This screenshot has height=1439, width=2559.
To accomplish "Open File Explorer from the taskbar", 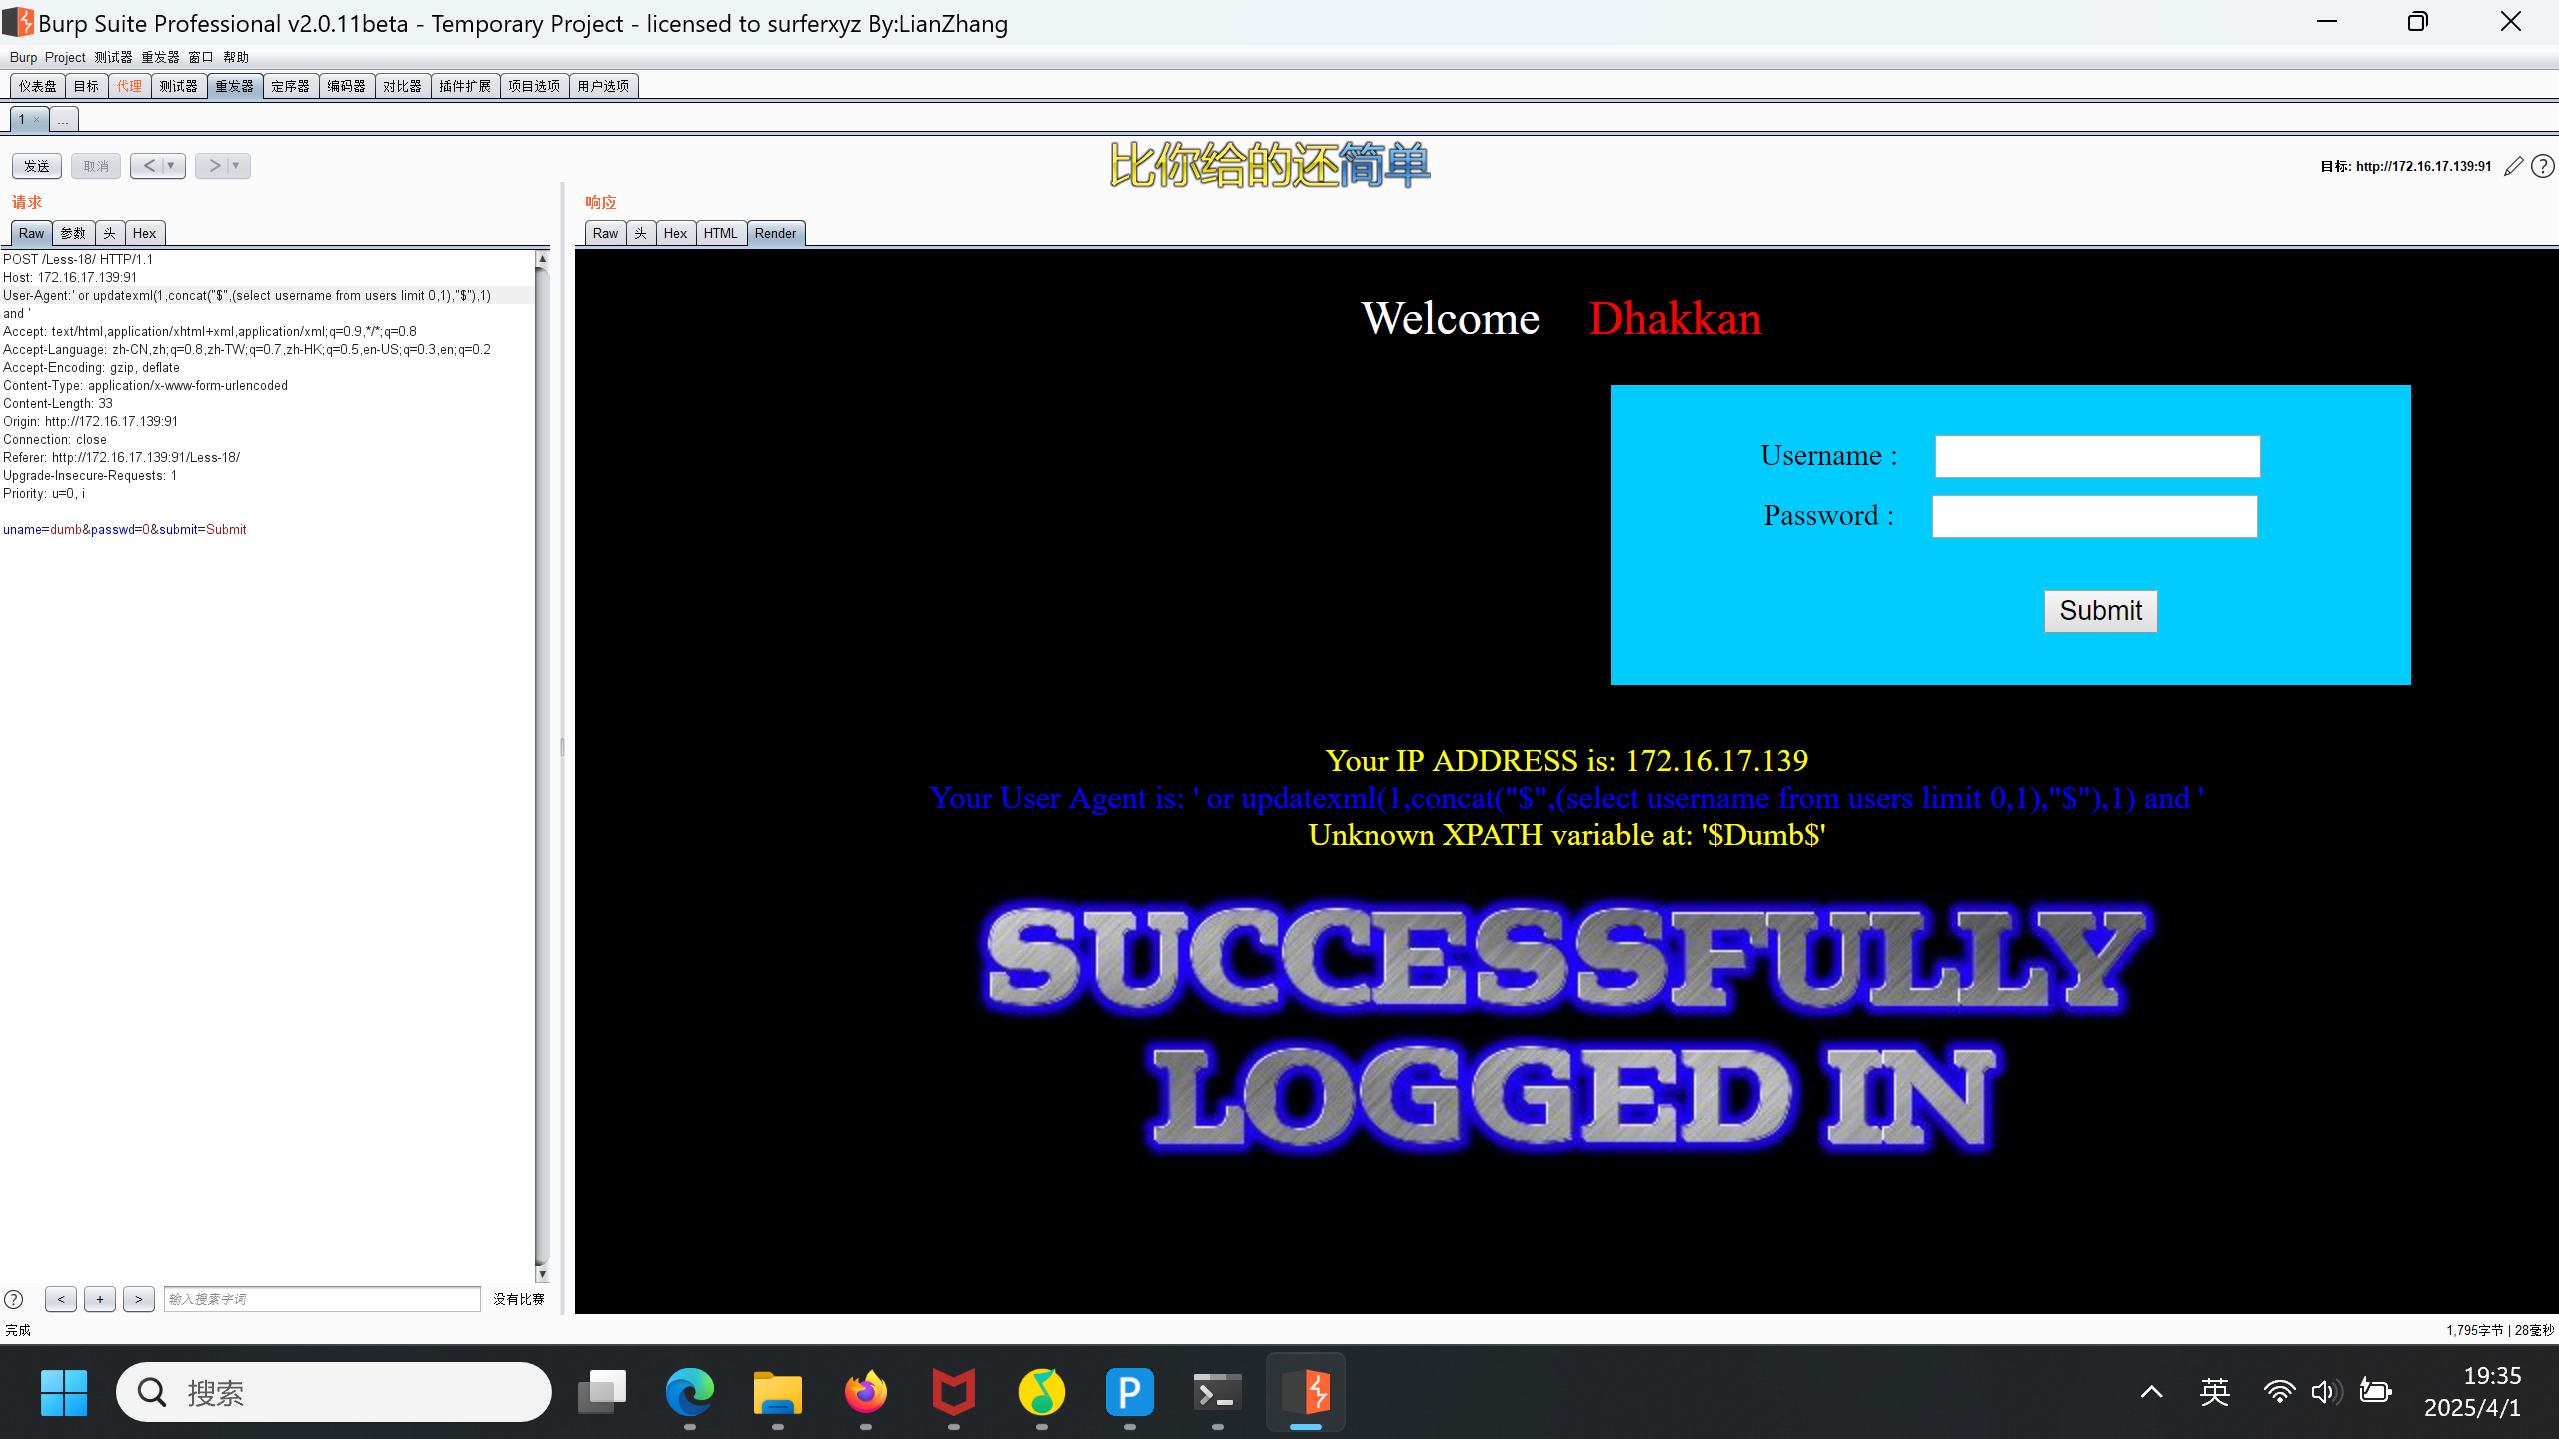I will (x=777, y=1392).
